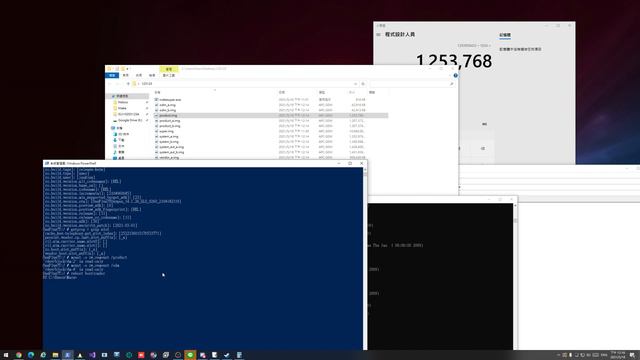Screen dimensions: 640x360
Task: Open Google Drive (G:) in navigation pane
Action: point(130,120)
